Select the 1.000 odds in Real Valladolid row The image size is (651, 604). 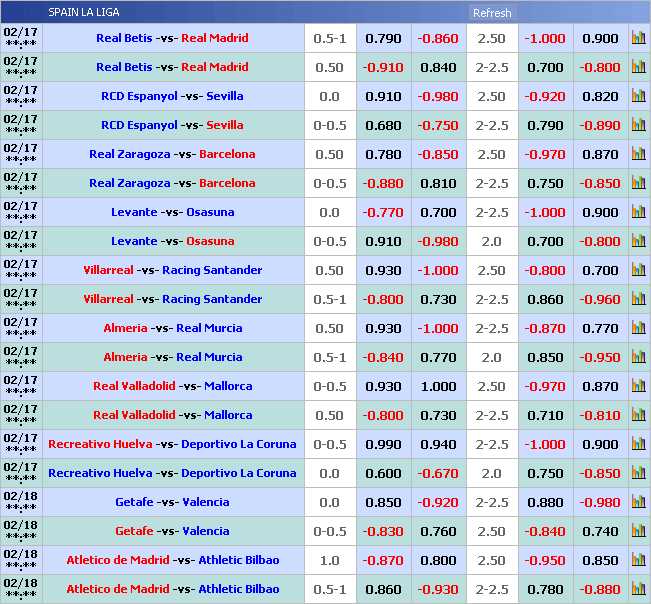click(x=438, y=386)
